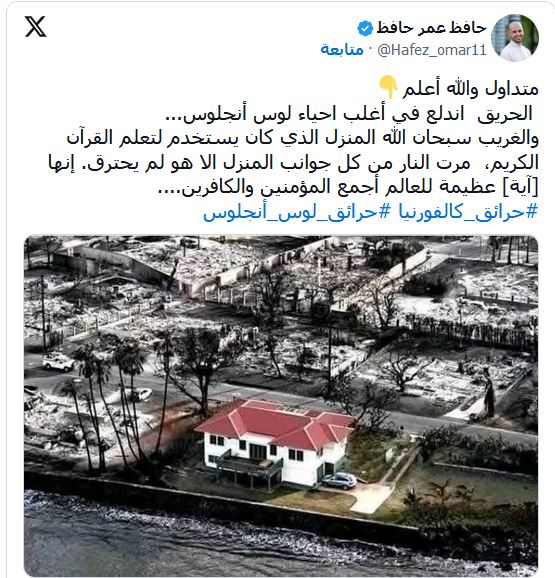Click the line mentioning القرآن

[302, 138]
